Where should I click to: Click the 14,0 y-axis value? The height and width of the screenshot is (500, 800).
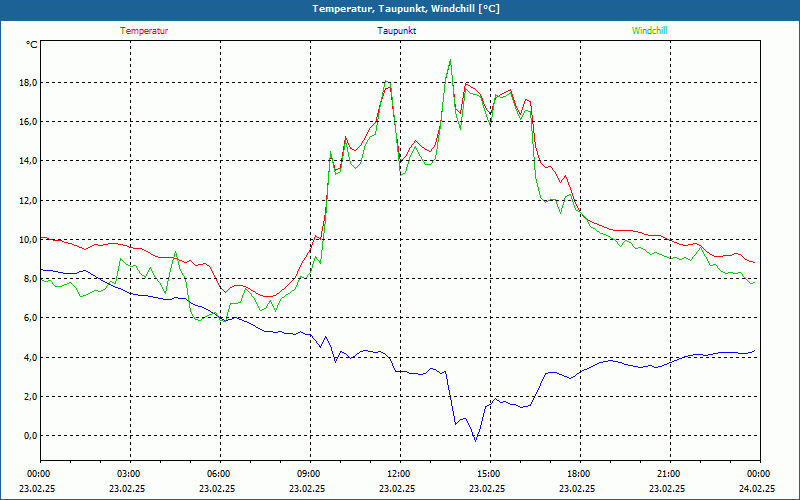click(x=29, y=161)
